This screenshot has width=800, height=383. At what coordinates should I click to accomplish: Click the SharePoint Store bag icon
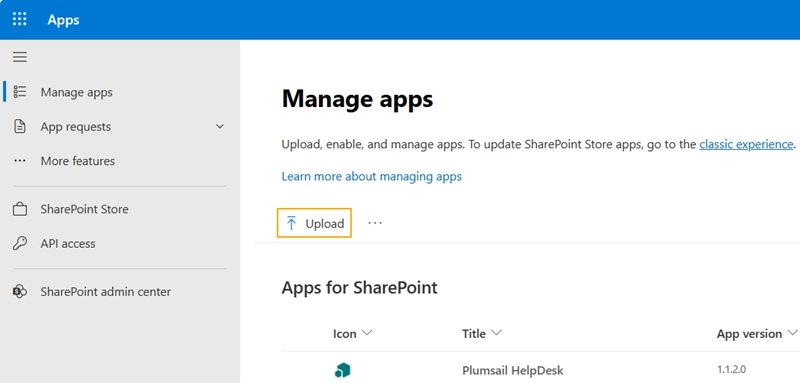pyautogui.click(x=20, y=209)
